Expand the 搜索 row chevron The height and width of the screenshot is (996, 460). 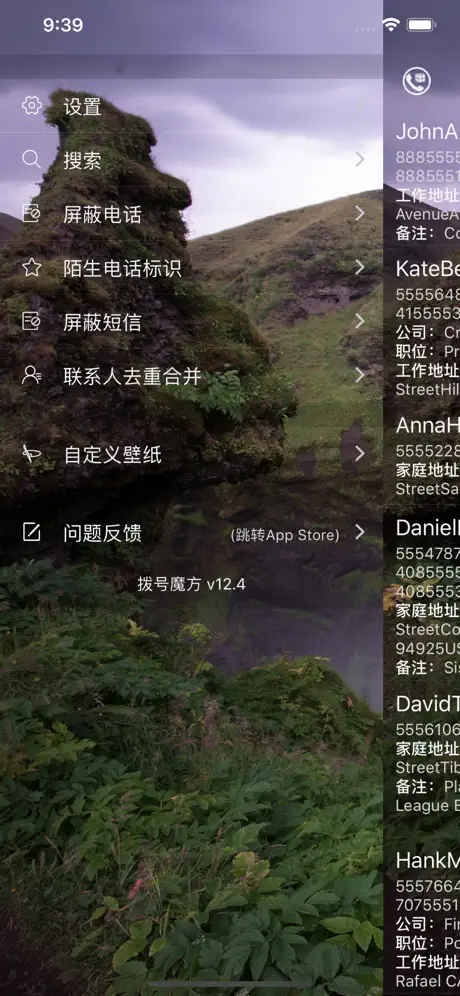(360, 159)
